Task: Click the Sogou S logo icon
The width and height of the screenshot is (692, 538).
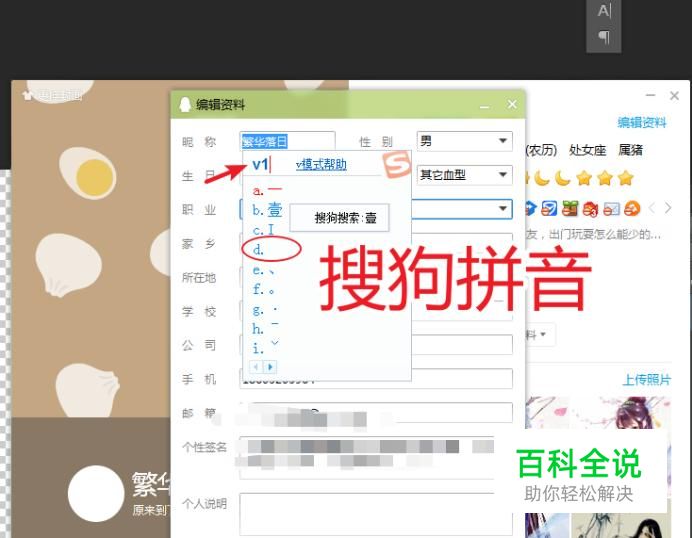Action: pos(397,164)
